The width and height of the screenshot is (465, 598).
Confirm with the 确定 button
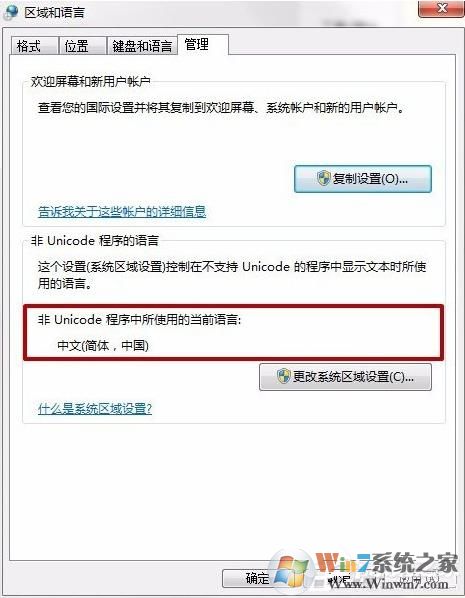pyautogui.click(x=257, y=578)
